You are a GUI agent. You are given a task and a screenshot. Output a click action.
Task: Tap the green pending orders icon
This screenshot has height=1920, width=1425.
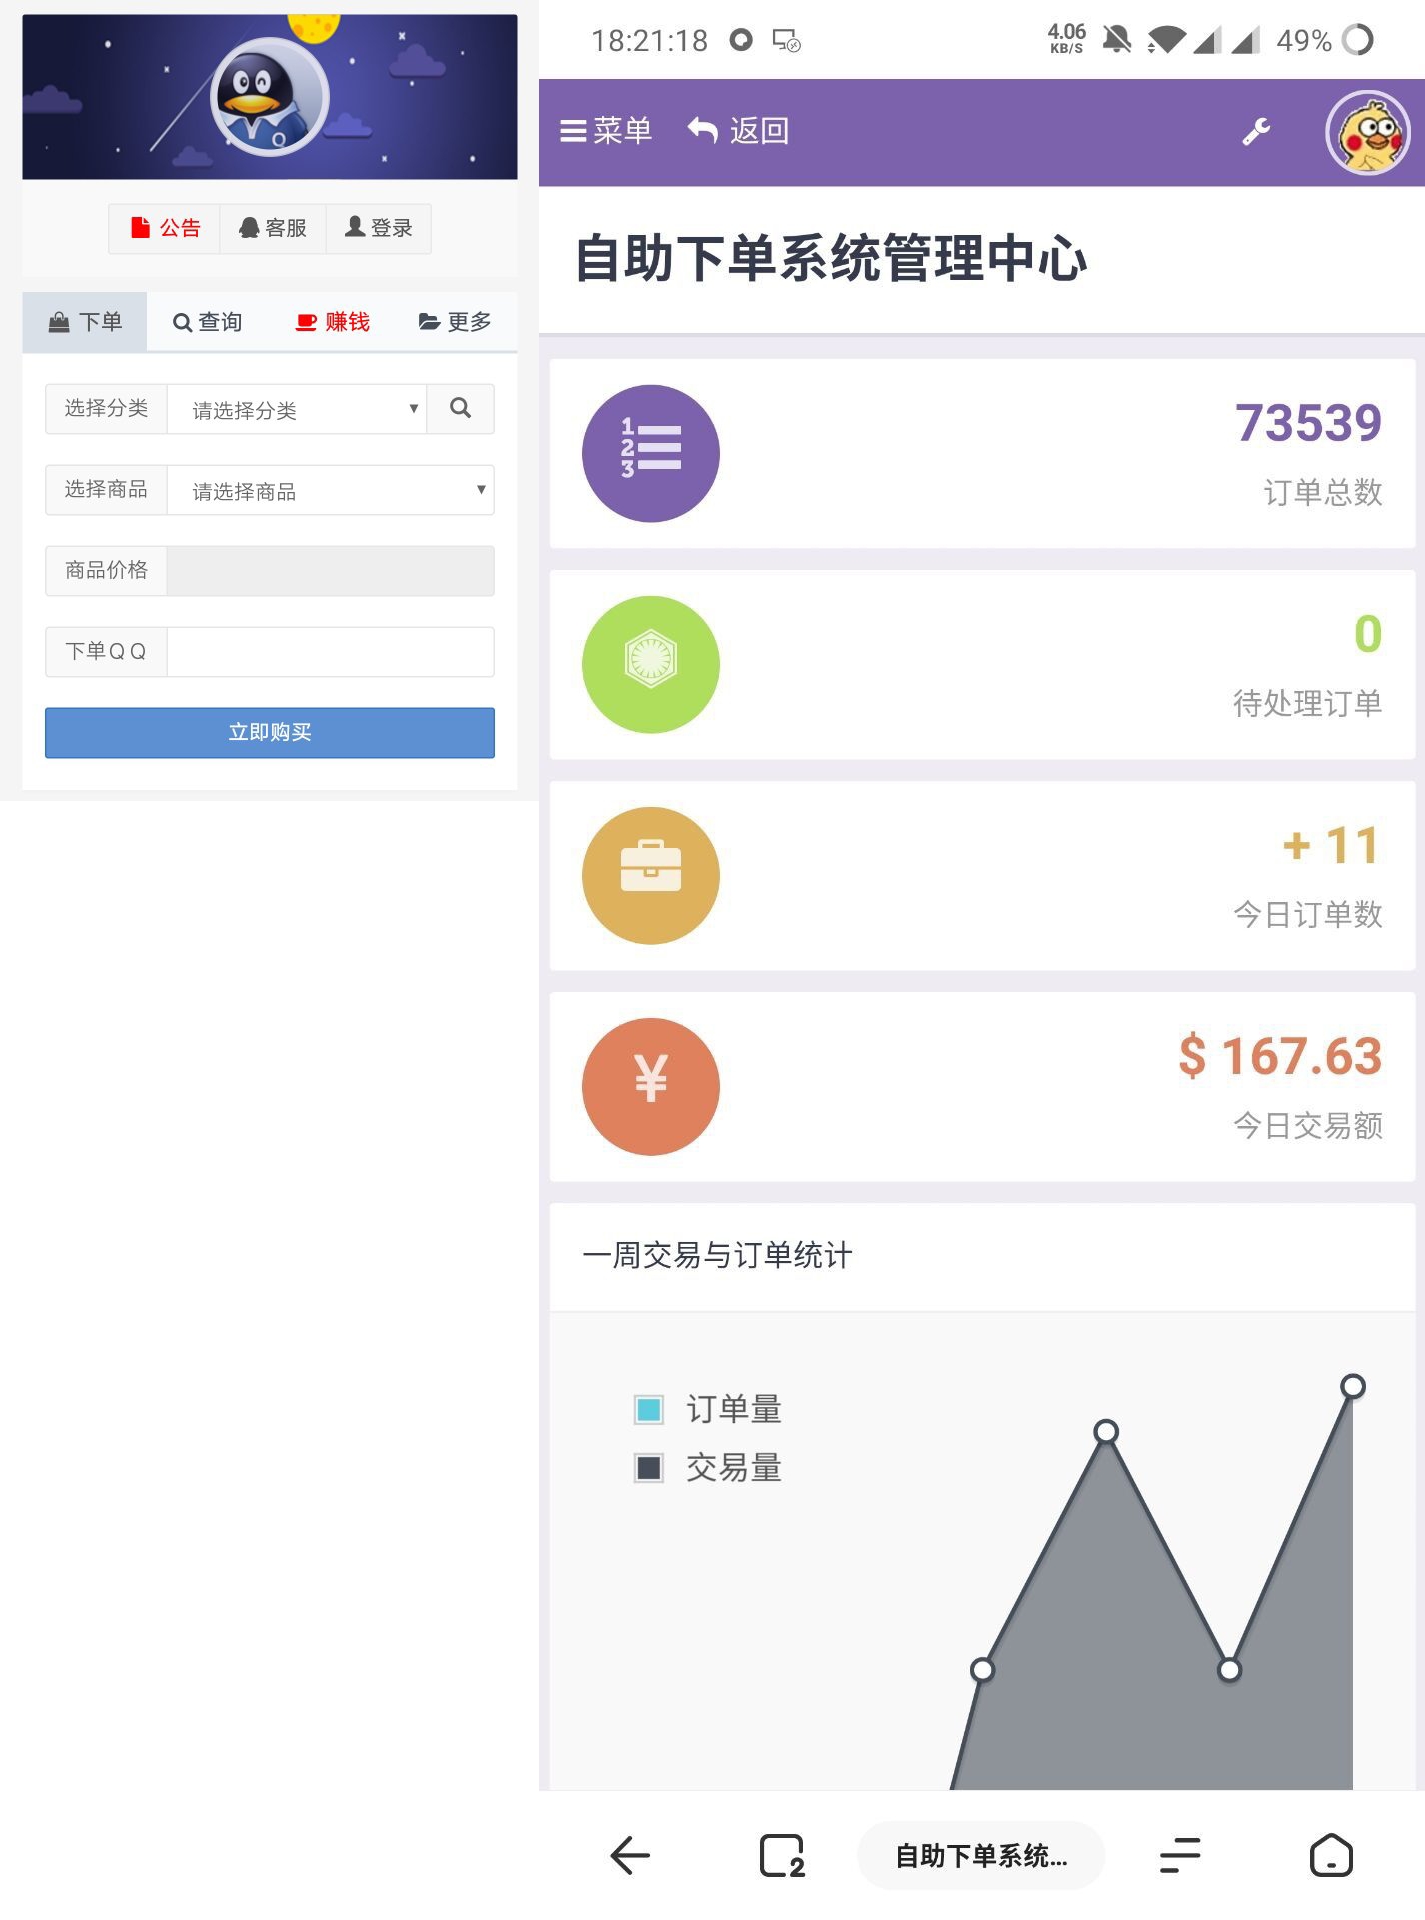(x=651, y=665)
